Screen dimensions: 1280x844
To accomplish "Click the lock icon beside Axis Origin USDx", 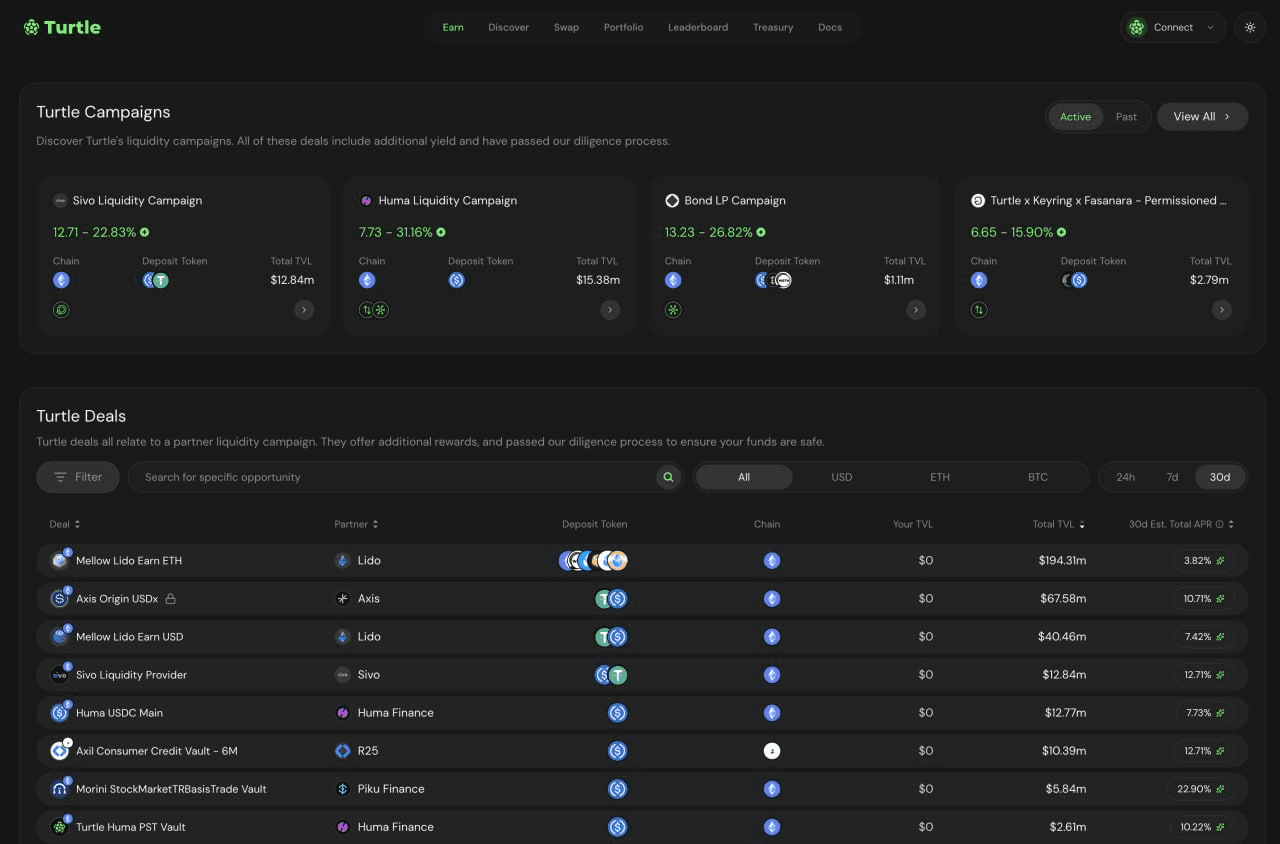I will point(170,599).
